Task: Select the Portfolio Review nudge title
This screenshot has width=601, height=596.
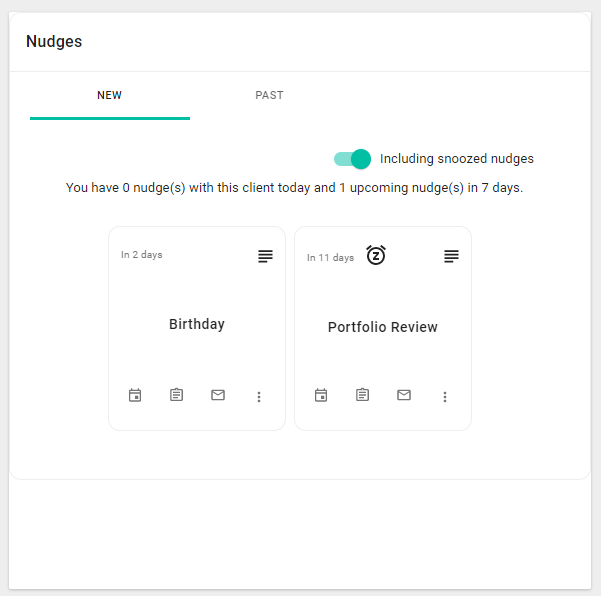Action: coord(383,327)
